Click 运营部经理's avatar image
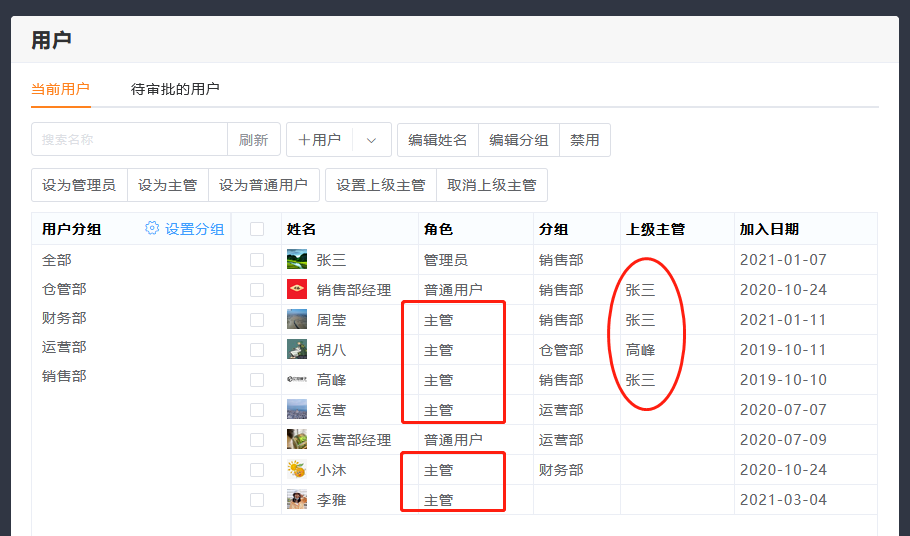 297,440
